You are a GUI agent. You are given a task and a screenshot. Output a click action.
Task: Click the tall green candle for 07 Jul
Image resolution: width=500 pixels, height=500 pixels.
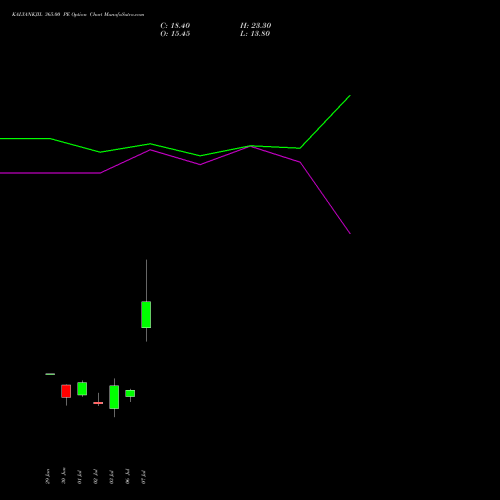tap(146, 315)
